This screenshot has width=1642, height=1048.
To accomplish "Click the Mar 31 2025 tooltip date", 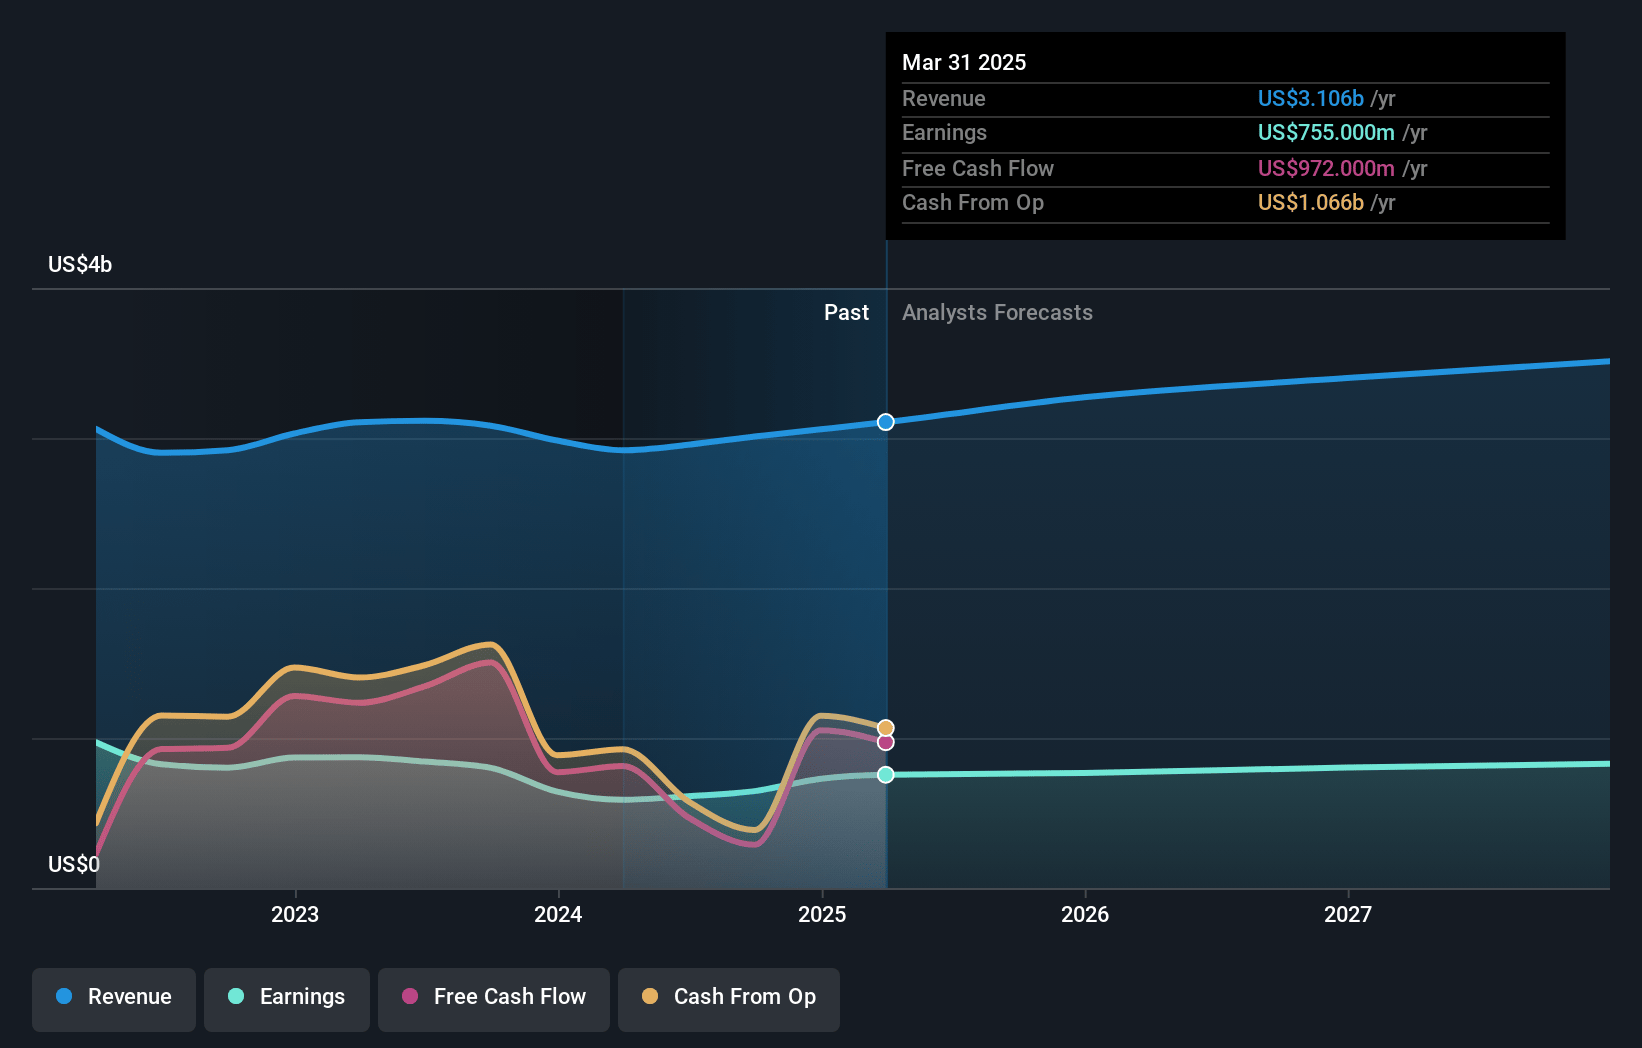I will (964, 62).
